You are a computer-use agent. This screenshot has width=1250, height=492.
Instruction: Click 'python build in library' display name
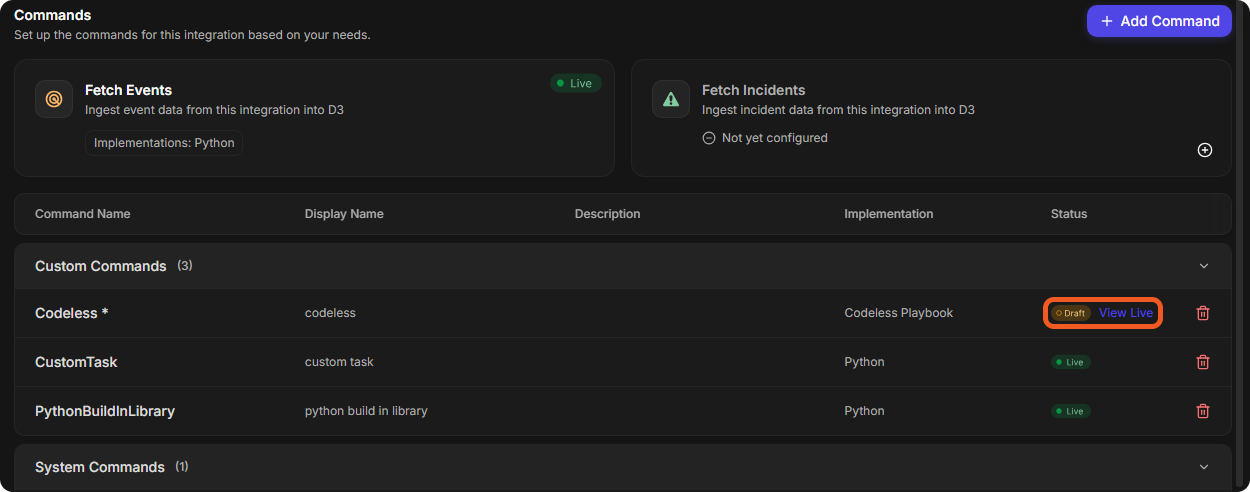point(366,411)
